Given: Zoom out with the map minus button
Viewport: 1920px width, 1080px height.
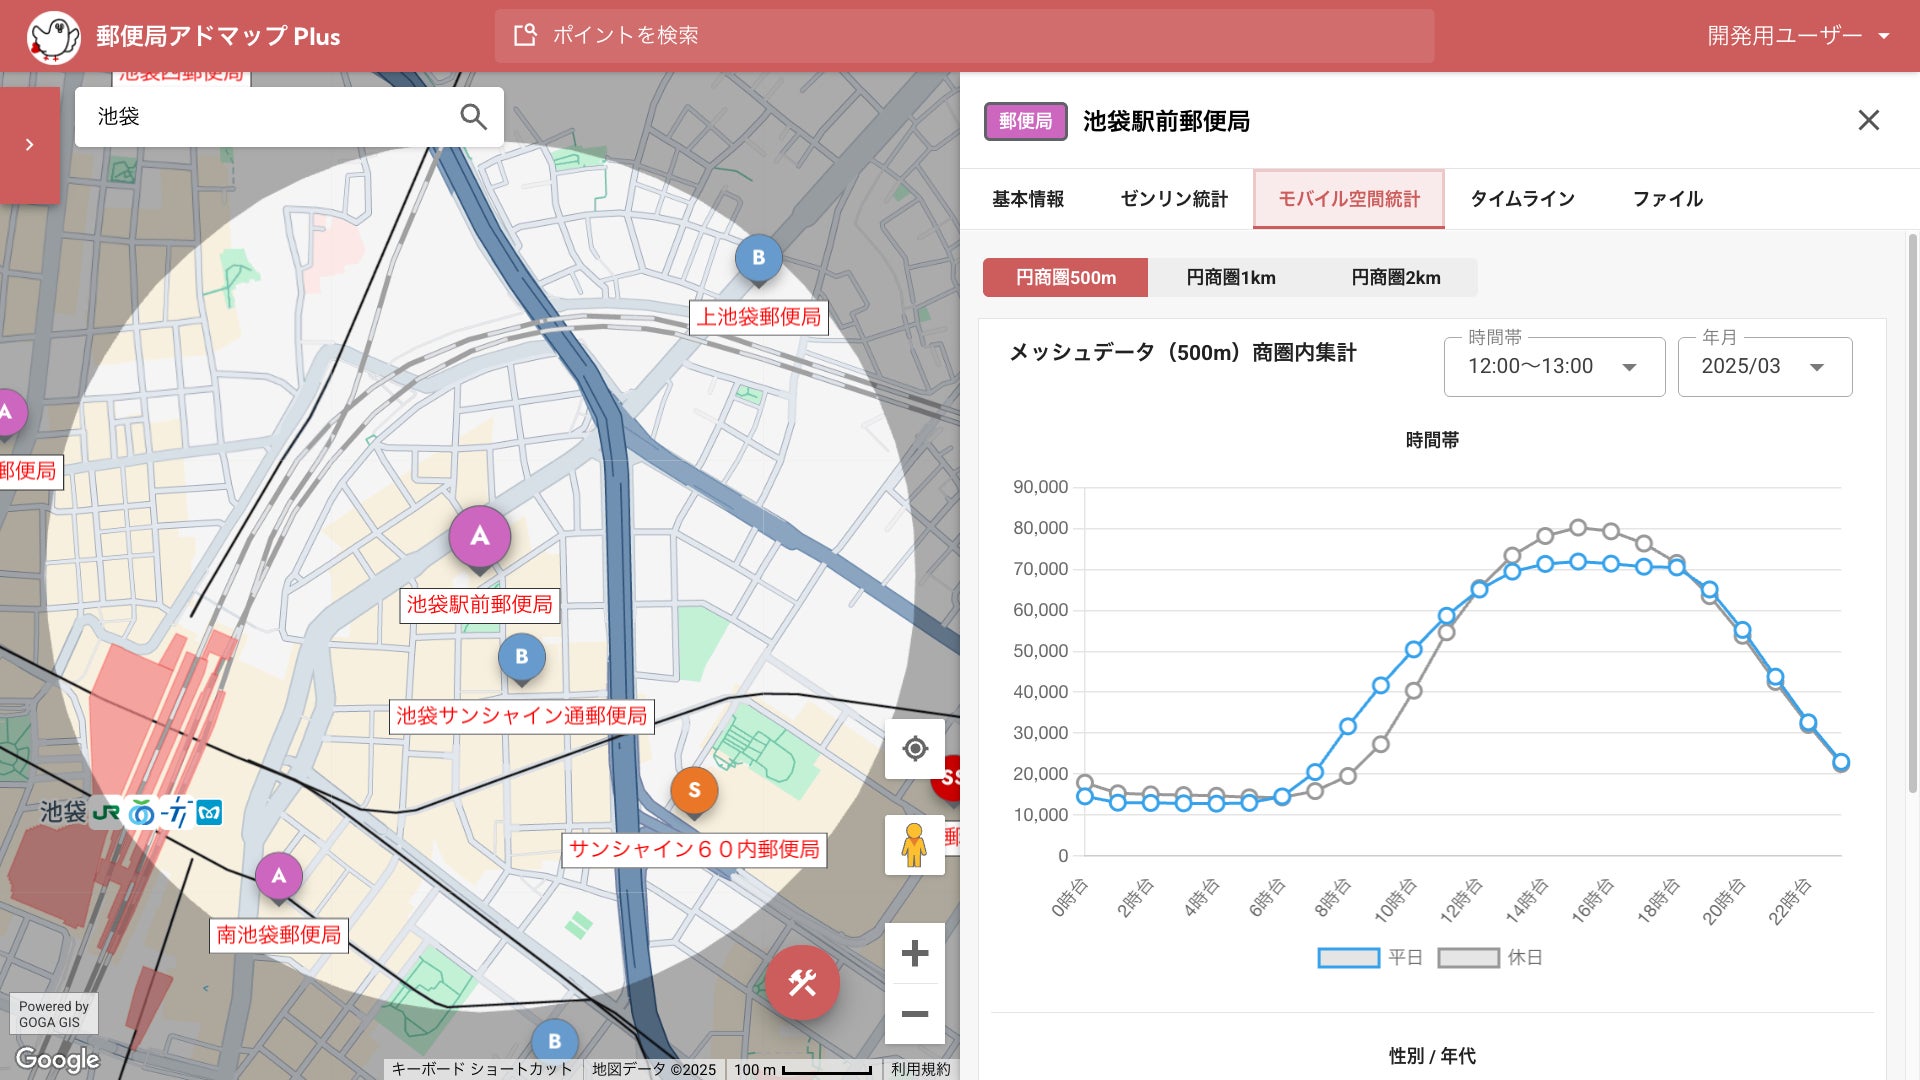Looking at the screenshot, I should coord(914,1014).
